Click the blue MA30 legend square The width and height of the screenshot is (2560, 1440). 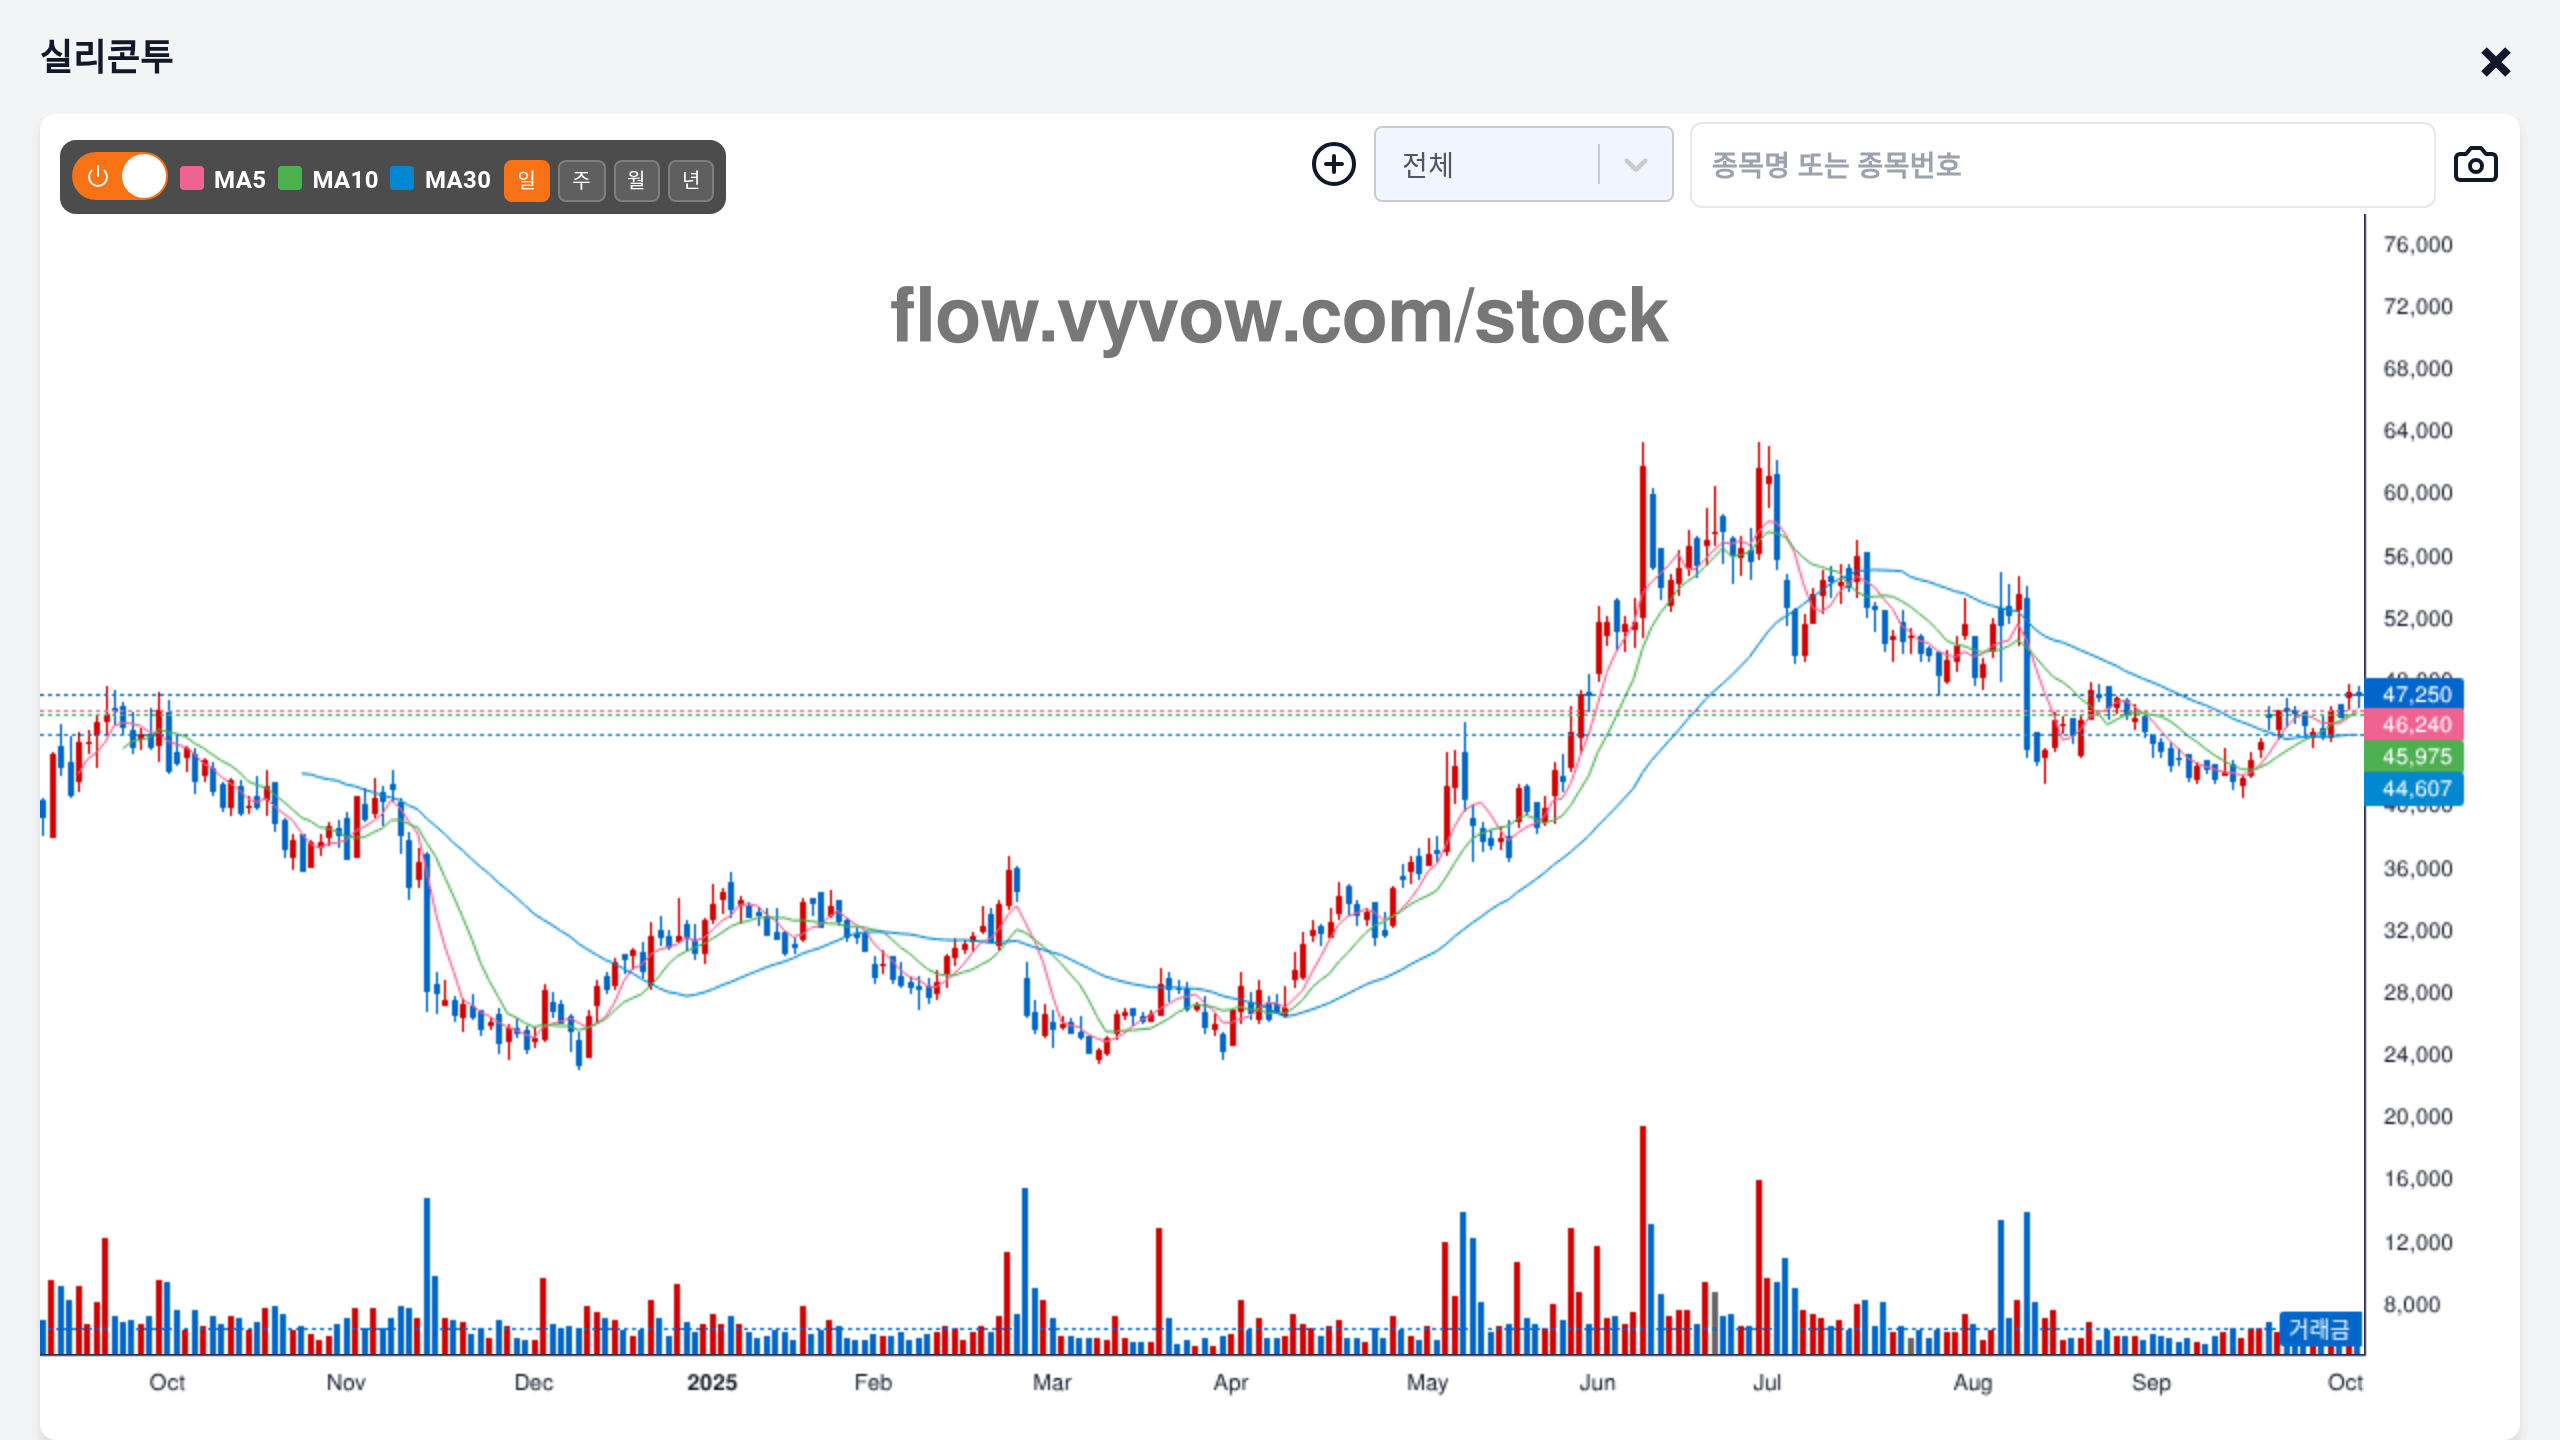click(x=402, y=179)
